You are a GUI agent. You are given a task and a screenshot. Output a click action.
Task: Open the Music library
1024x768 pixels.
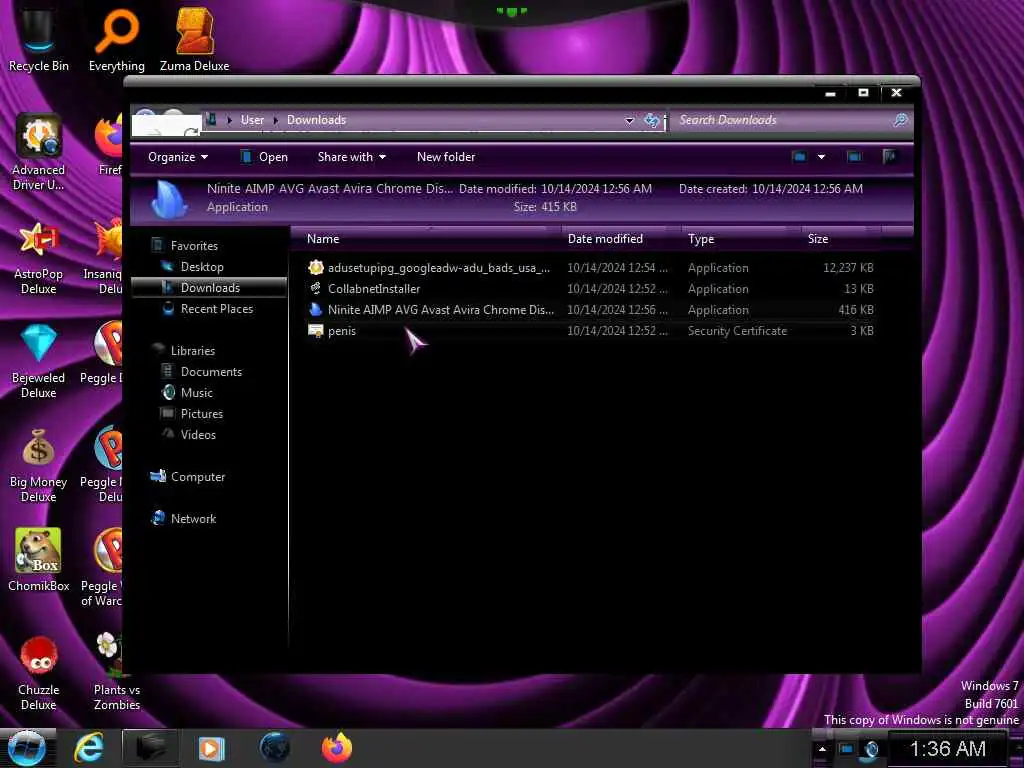197,392
